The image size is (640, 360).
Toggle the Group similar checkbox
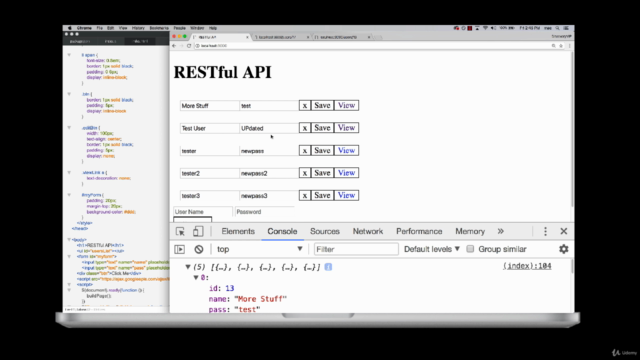470,249
